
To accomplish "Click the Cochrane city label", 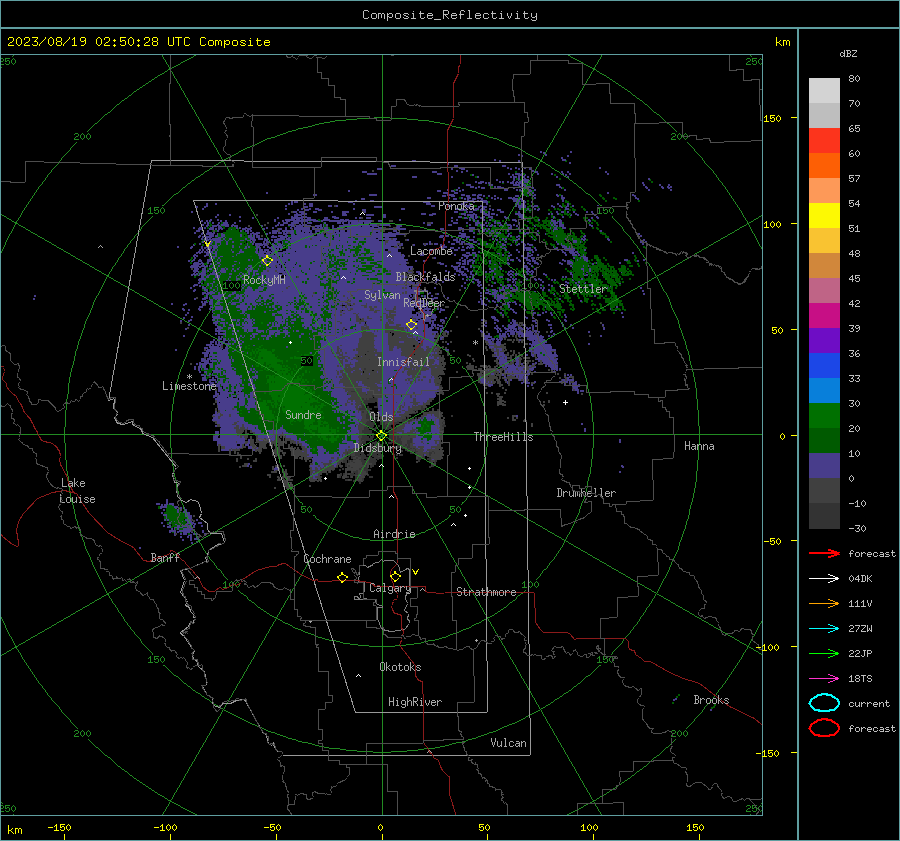I will (x=327, y=559).
